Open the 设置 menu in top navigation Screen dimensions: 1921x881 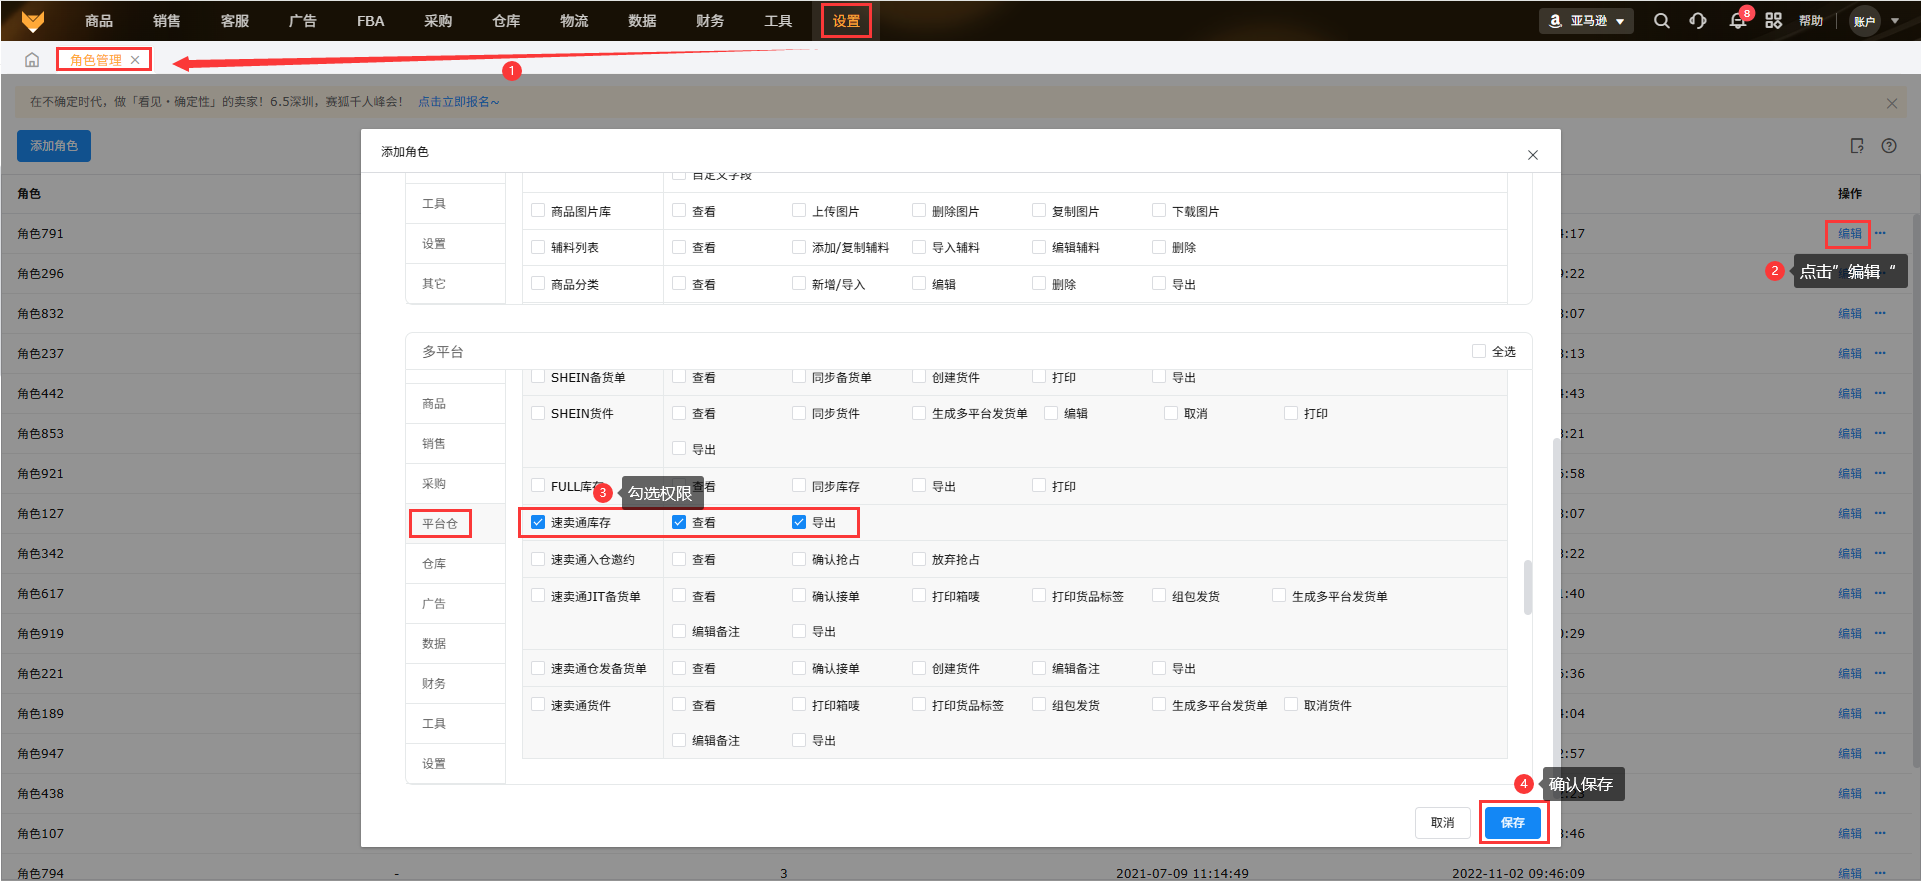point(846,21)
